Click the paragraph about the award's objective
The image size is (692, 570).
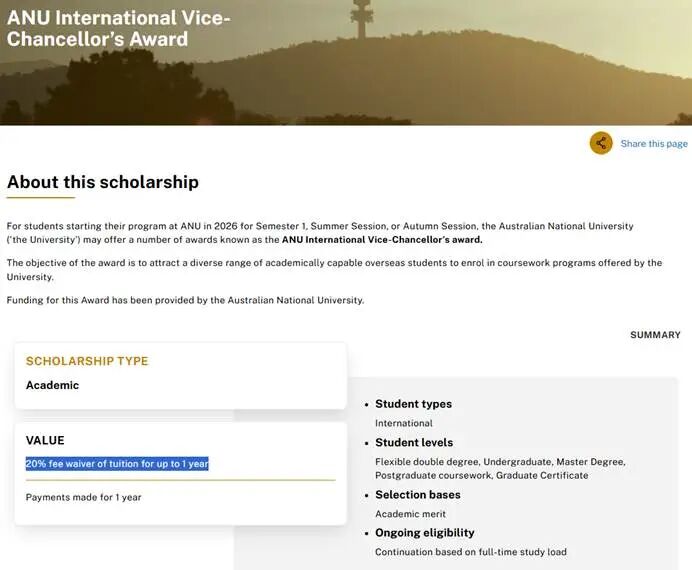click(x=334, y=270)
